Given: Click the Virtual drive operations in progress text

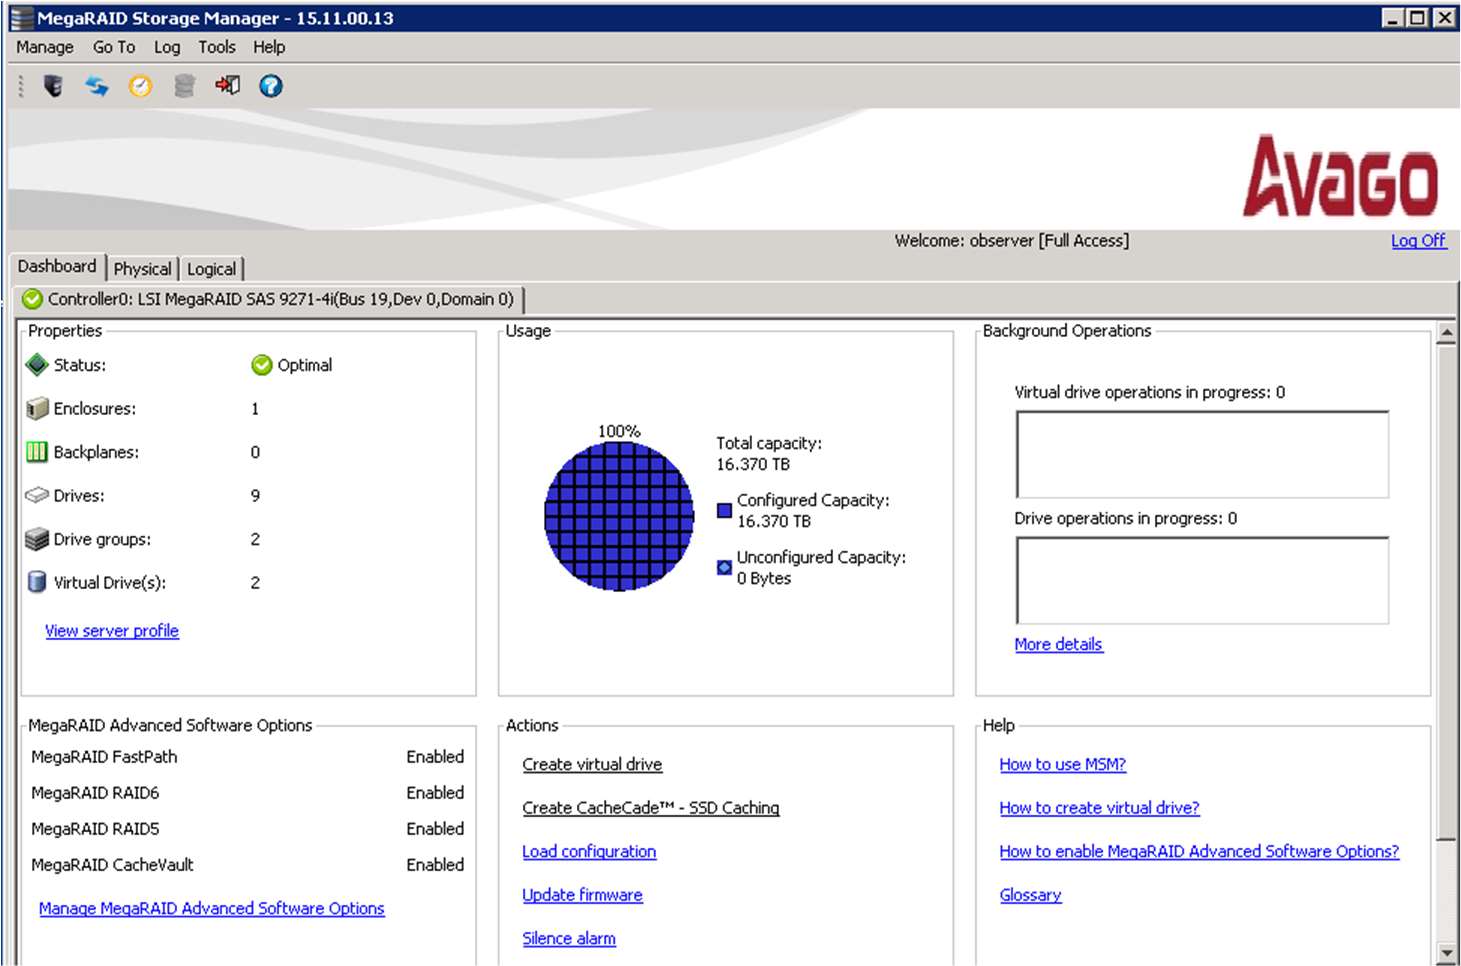Looking at the screenshot, I should click(x=1149, y=392).
